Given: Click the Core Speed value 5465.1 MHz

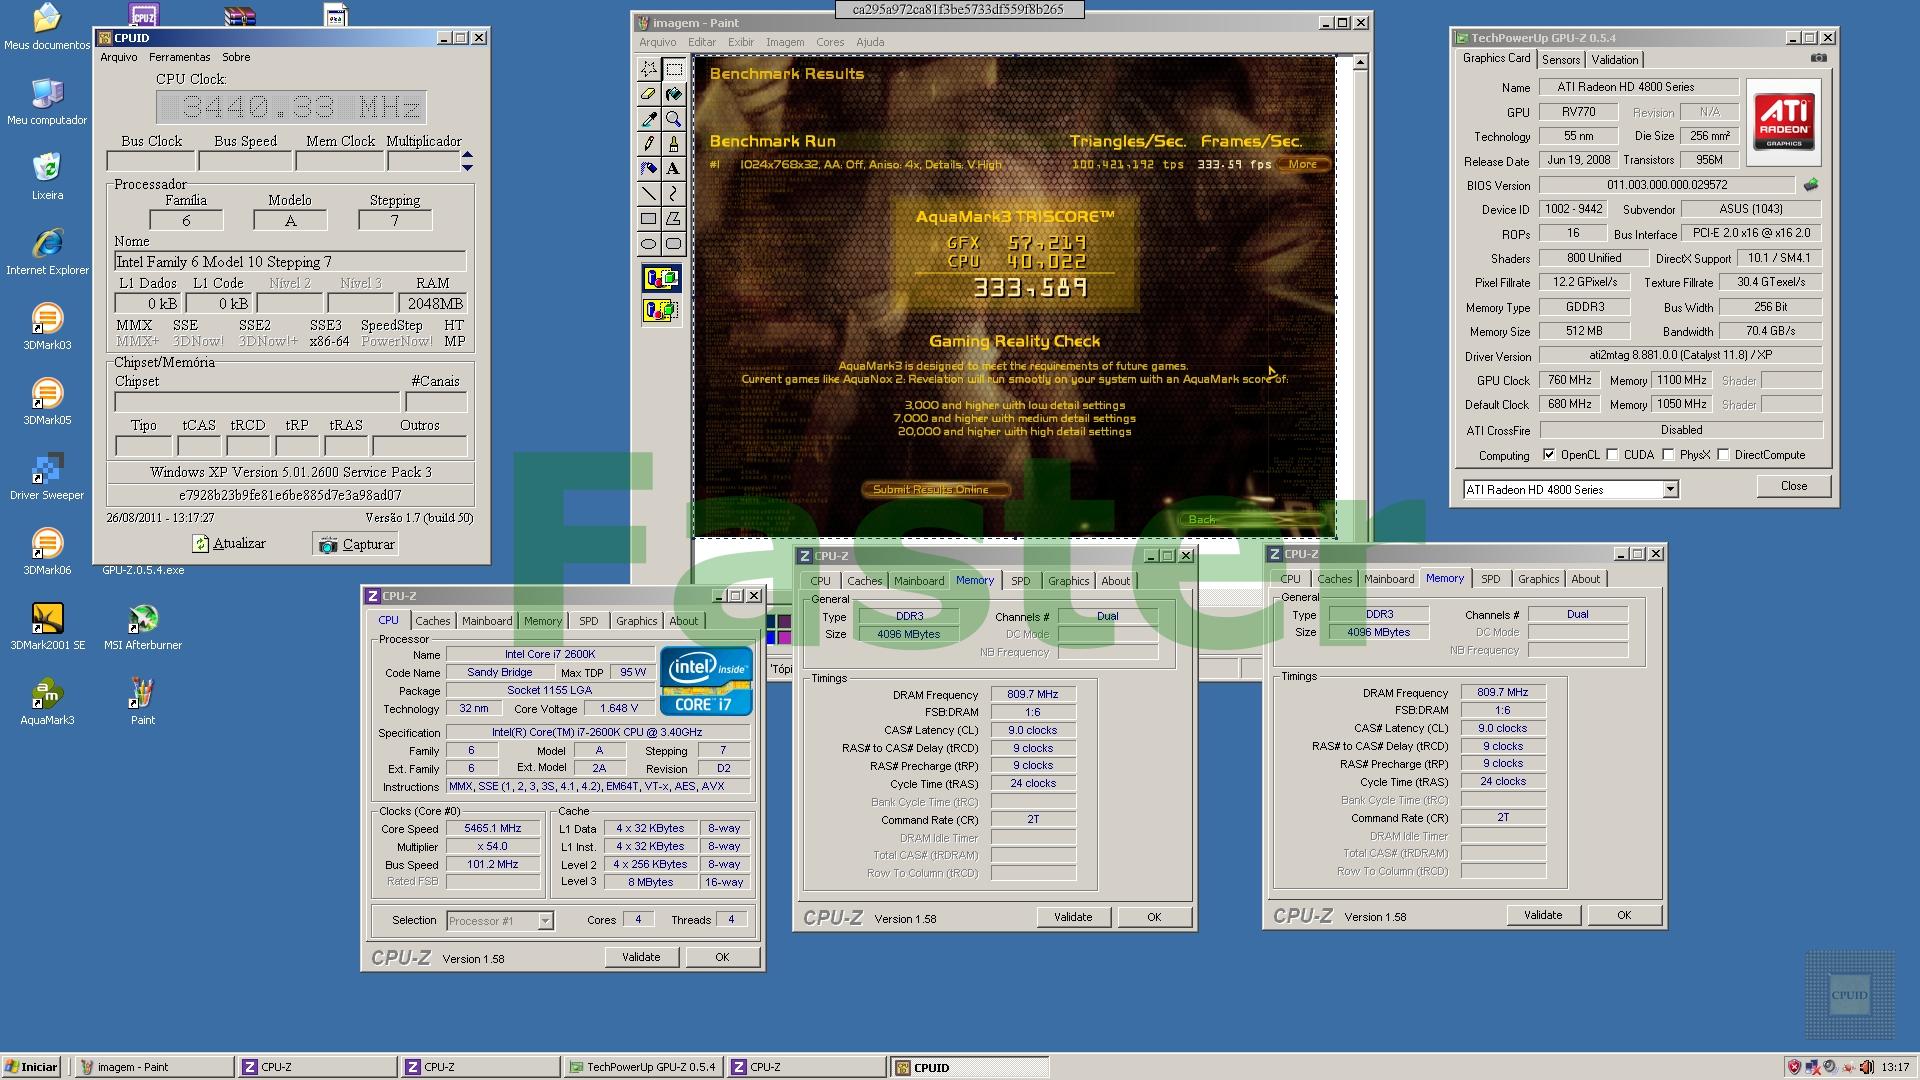Looking at the screenshot, I should click(493, 829).
